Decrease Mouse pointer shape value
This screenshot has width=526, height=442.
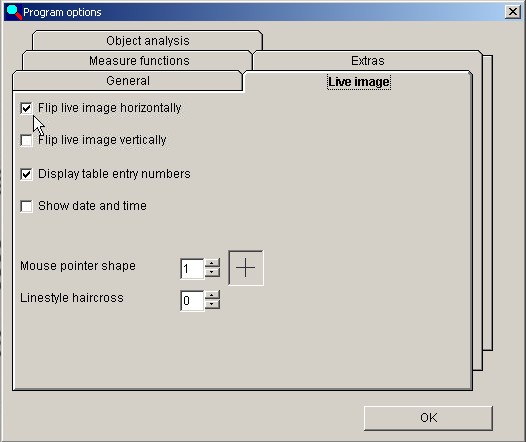coord(212,272)
